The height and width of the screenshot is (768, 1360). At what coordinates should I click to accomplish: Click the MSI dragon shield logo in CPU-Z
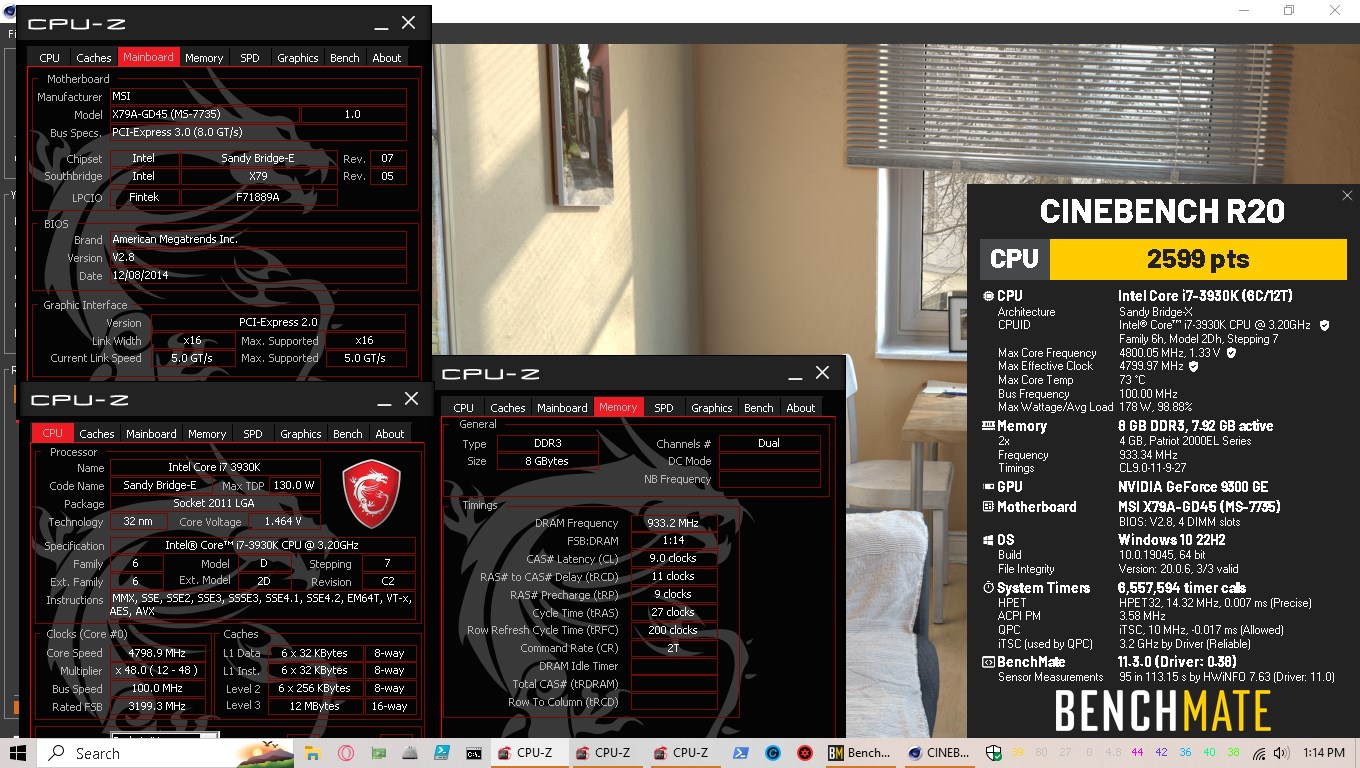[x=372, y=494]
